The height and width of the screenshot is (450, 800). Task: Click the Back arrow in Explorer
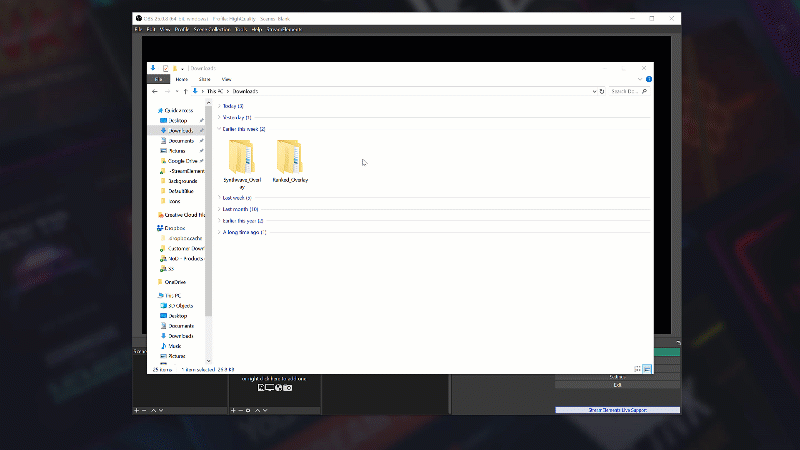(x=154, y=91)
